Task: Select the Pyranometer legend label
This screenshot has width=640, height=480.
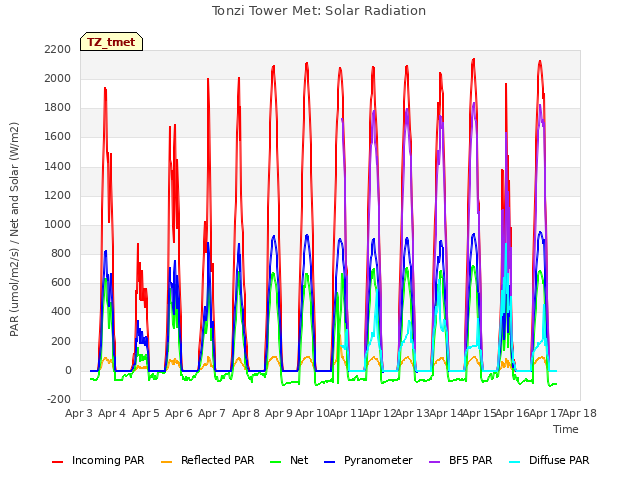Action: (x=378, y=460)
